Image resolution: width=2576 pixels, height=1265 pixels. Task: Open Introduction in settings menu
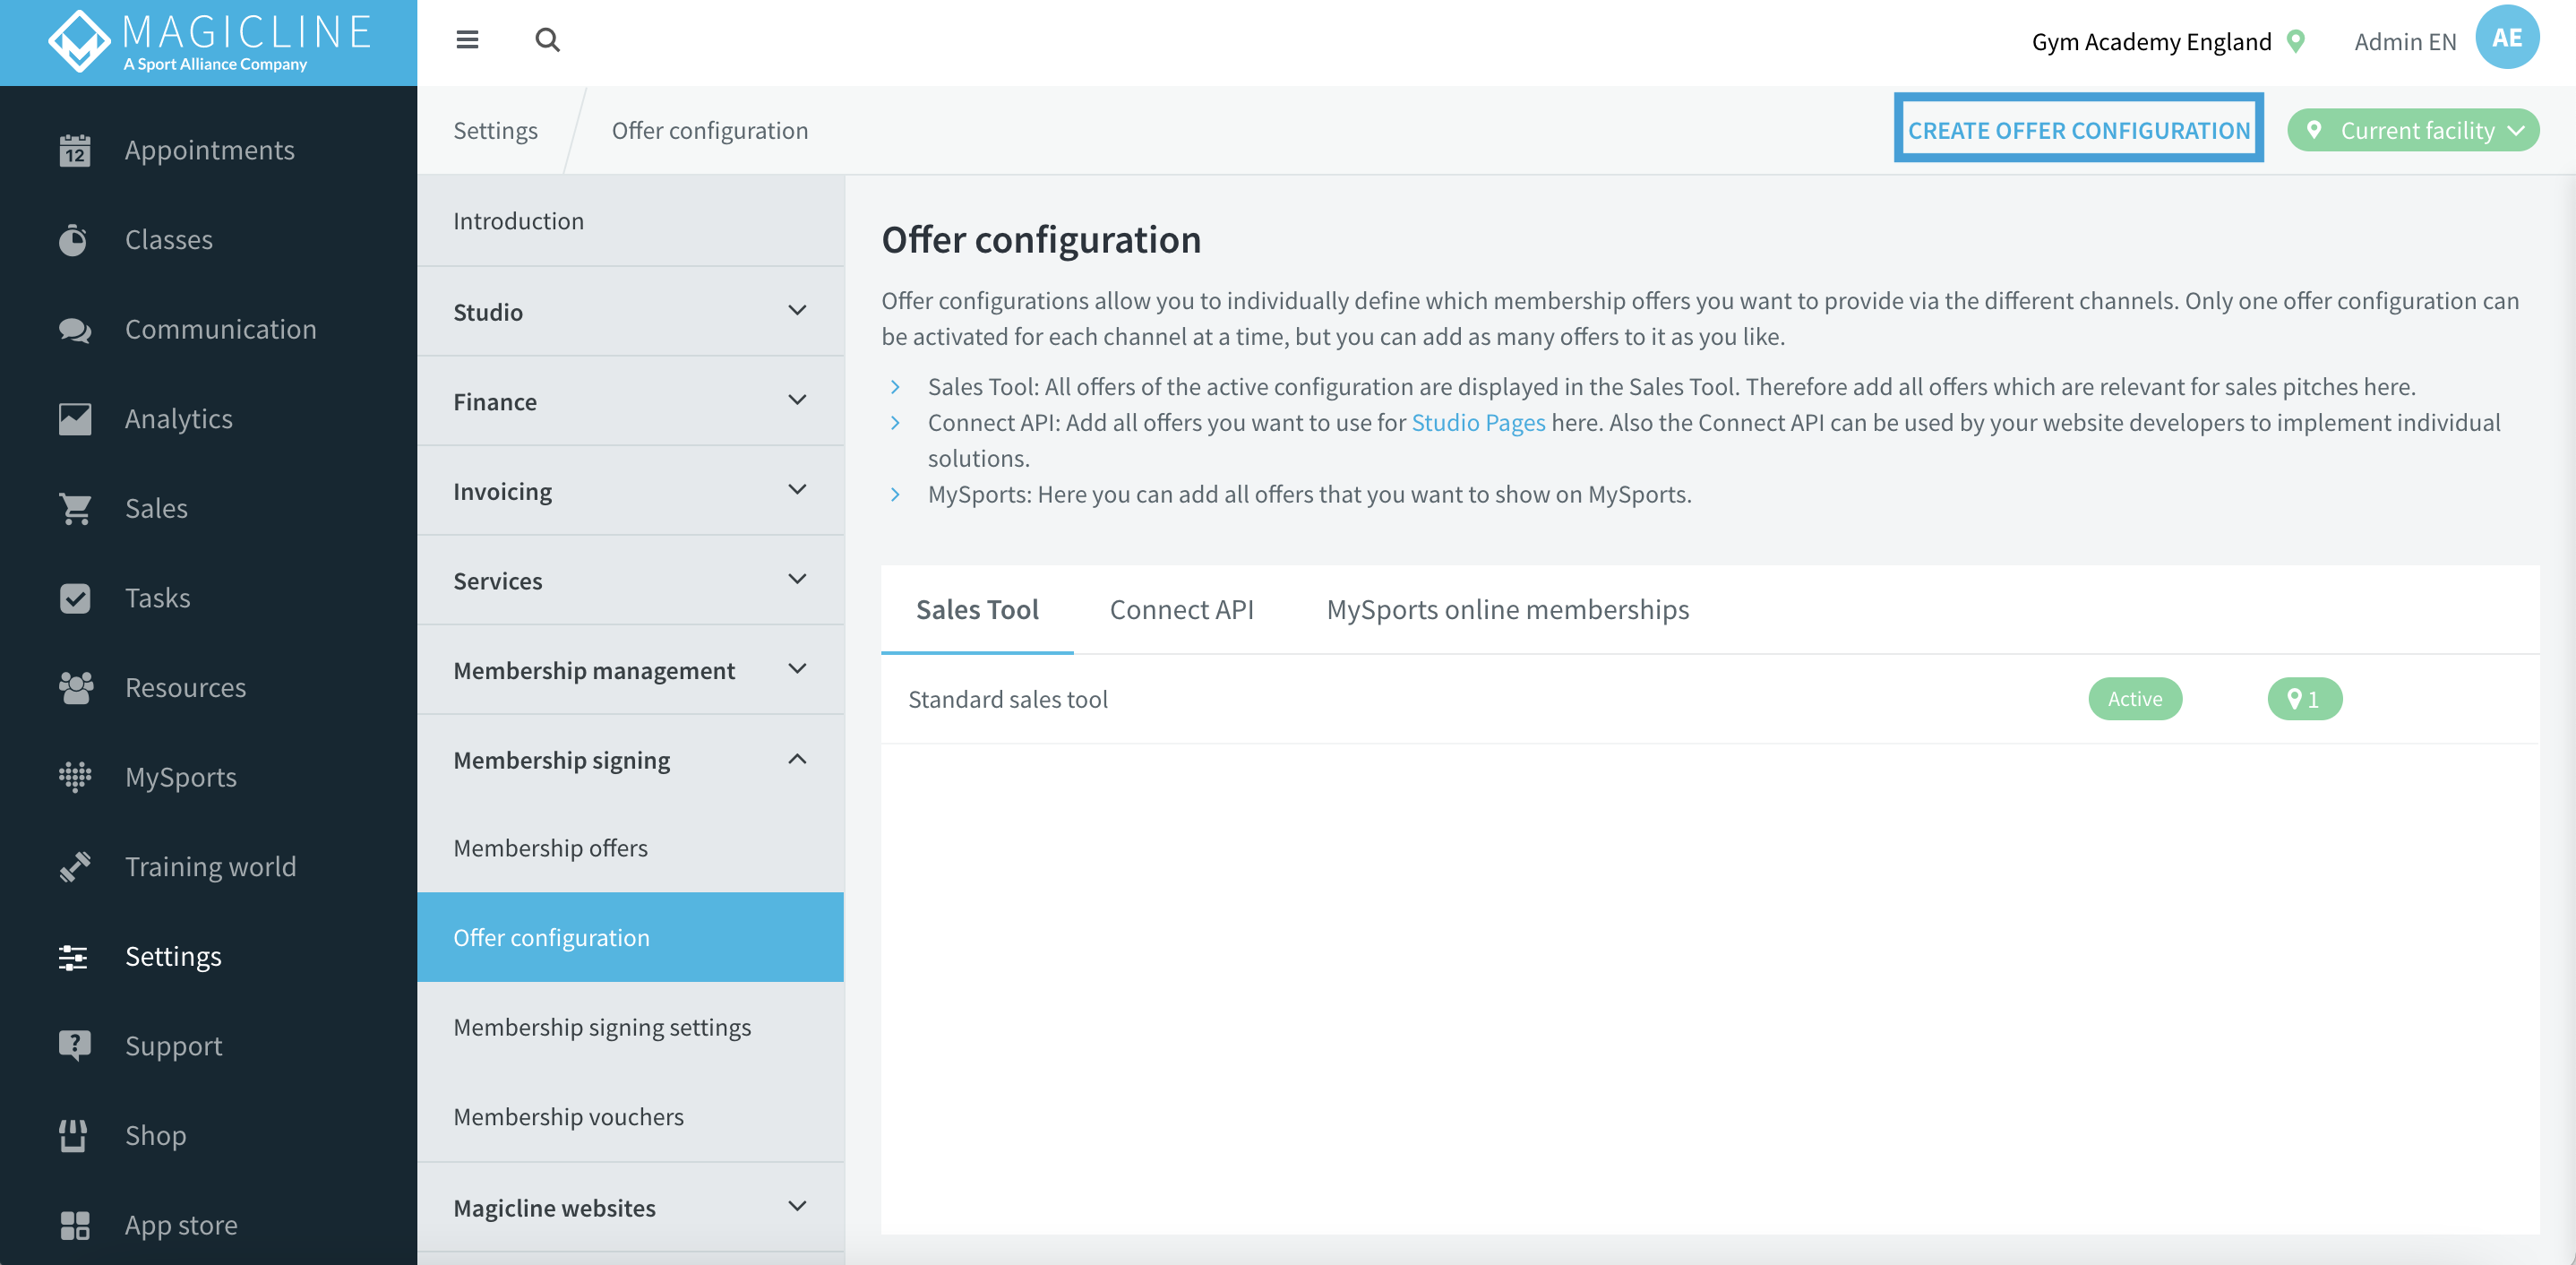[631, 221]
